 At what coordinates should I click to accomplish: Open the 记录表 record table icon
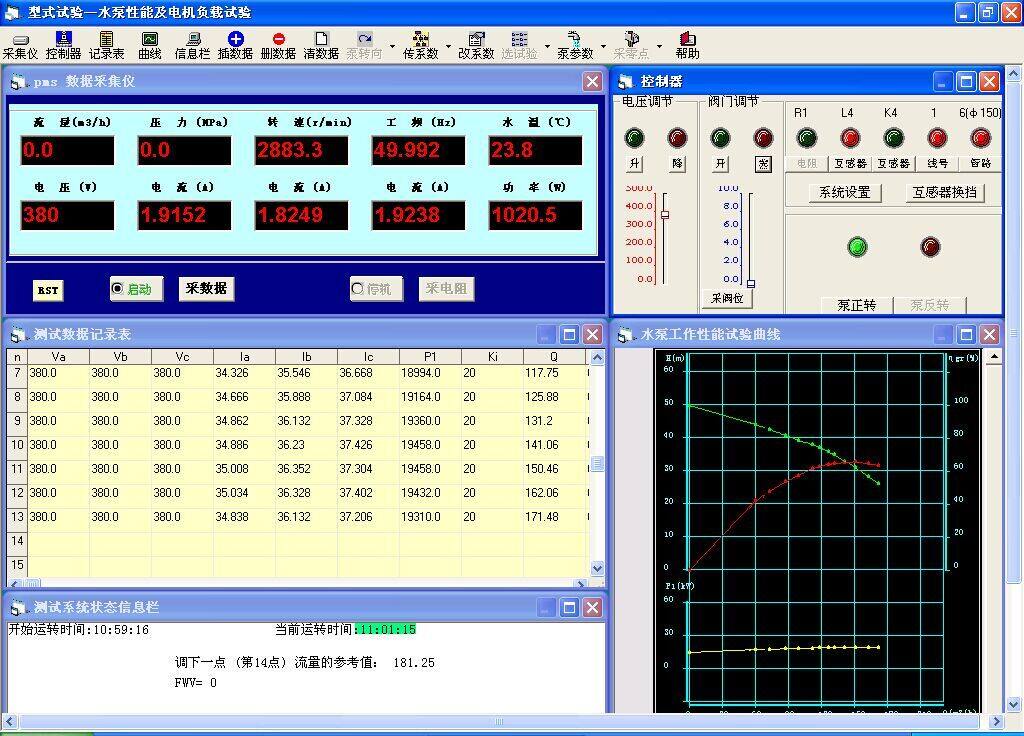click(x=106, y=46)
